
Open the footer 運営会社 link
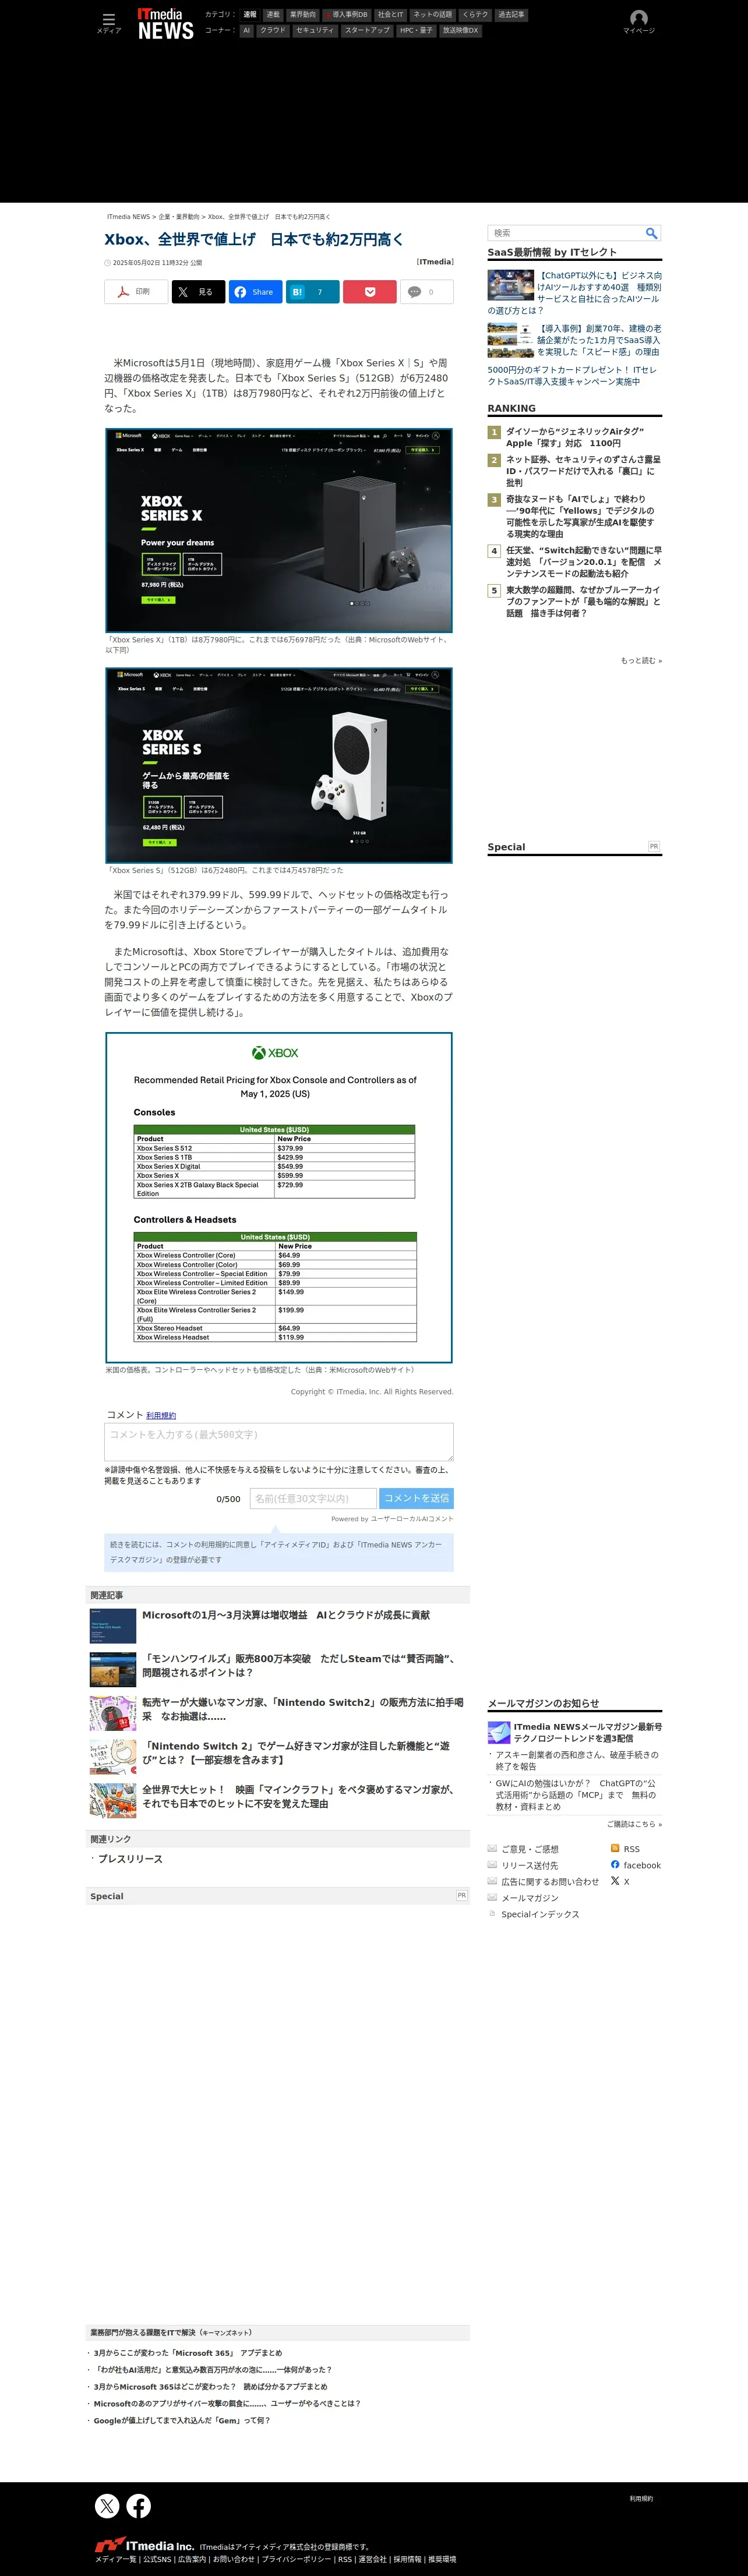point(372,2560)
